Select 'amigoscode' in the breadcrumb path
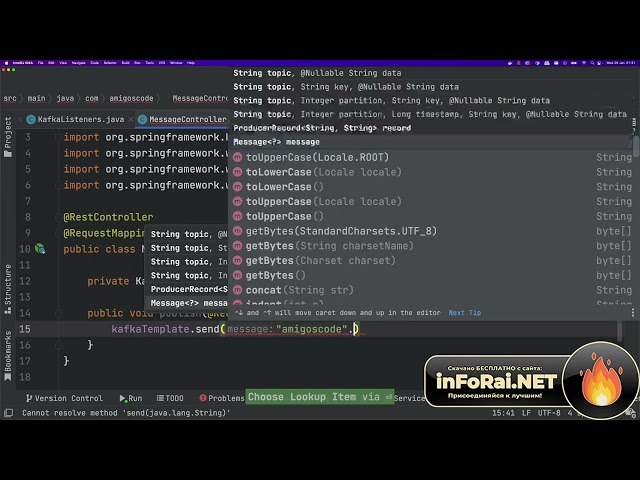 [x=131, y=98]
